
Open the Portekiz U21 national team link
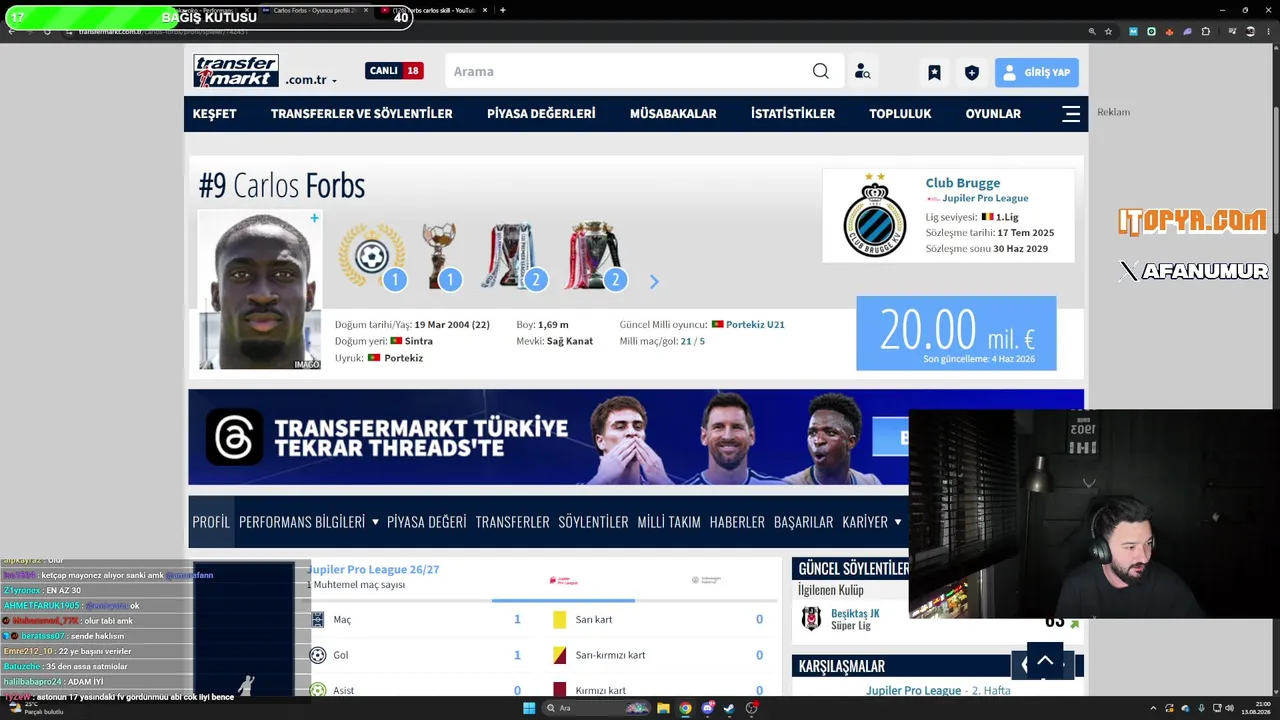[755, 325]
